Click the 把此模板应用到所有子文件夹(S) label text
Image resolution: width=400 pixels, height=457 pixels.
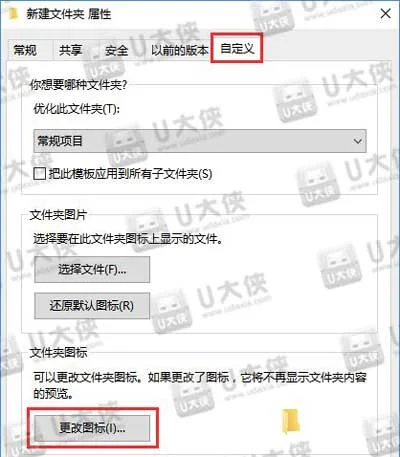pyautogui.click(x=130, y=173)
